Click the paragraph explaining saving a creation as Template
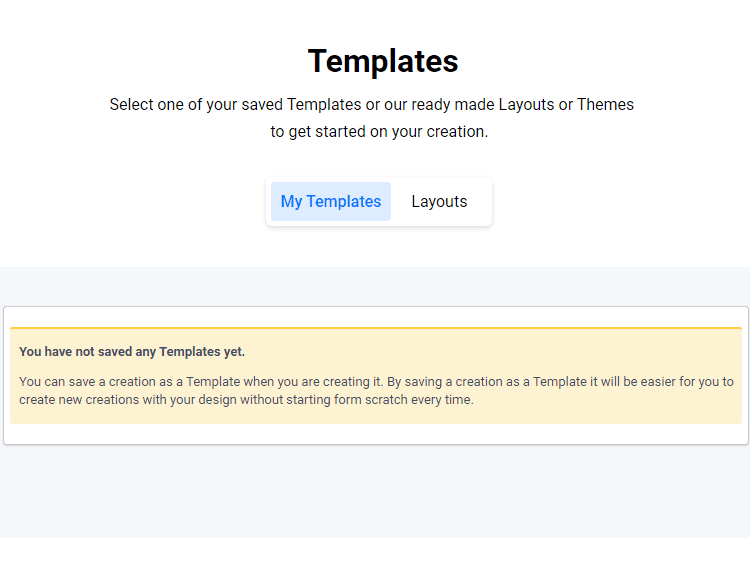The image size is (752, 579). pyautogui.click(x=376, y=391)
